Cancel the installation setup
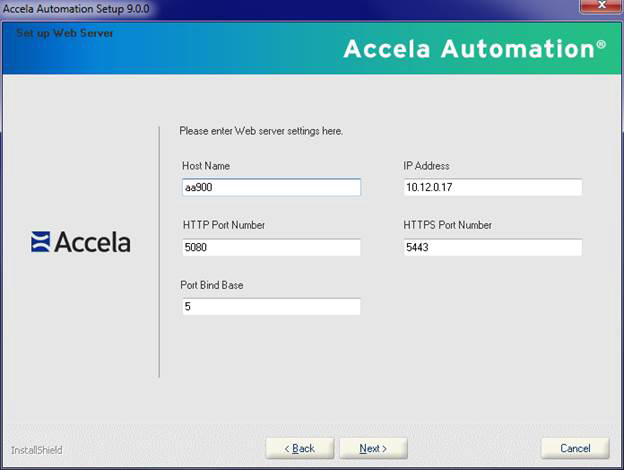 (575, 448)
